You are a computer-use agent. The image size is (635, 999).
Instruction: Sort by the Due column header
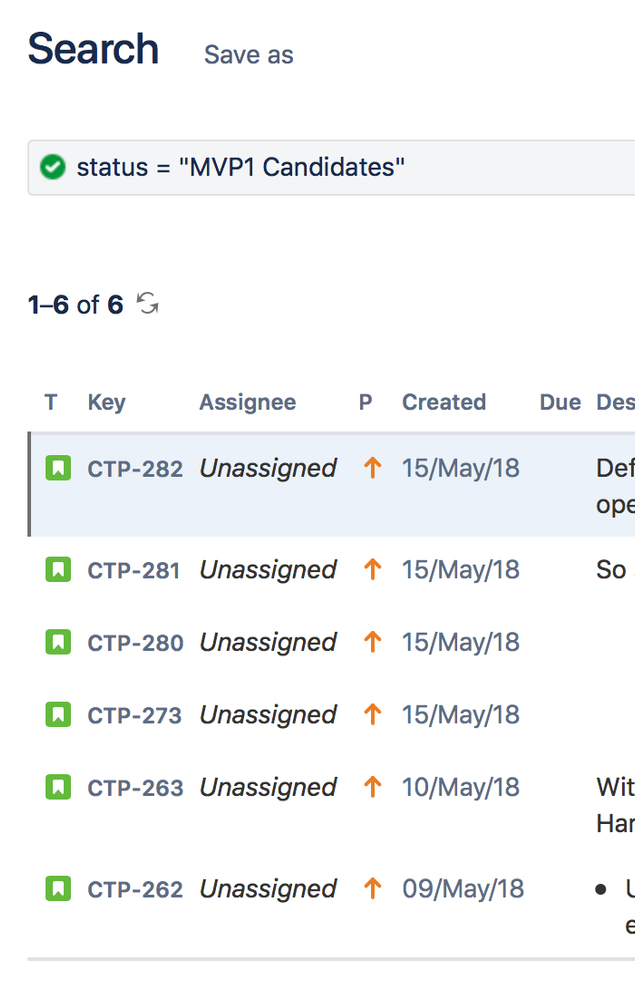point(560,402)
